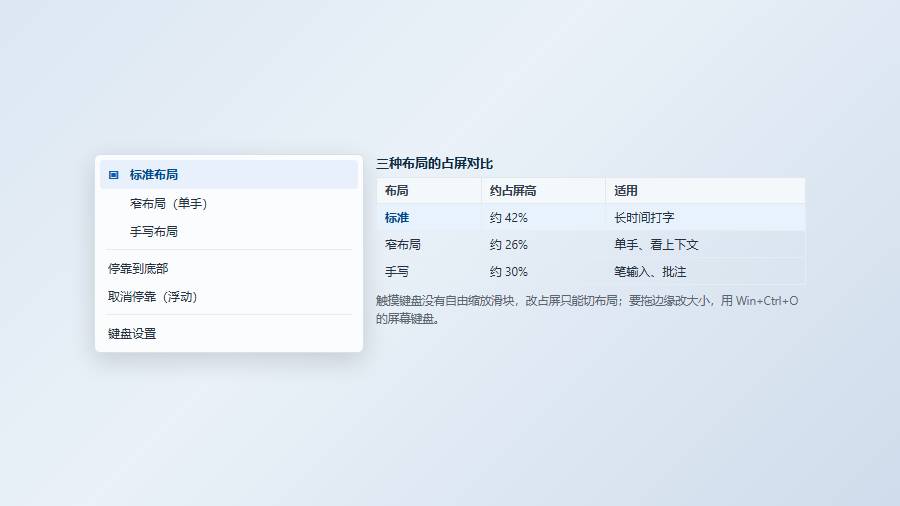The image size is (900, 506).
Task: Click the 约 42% cell
Action: (x=543, y=218)
